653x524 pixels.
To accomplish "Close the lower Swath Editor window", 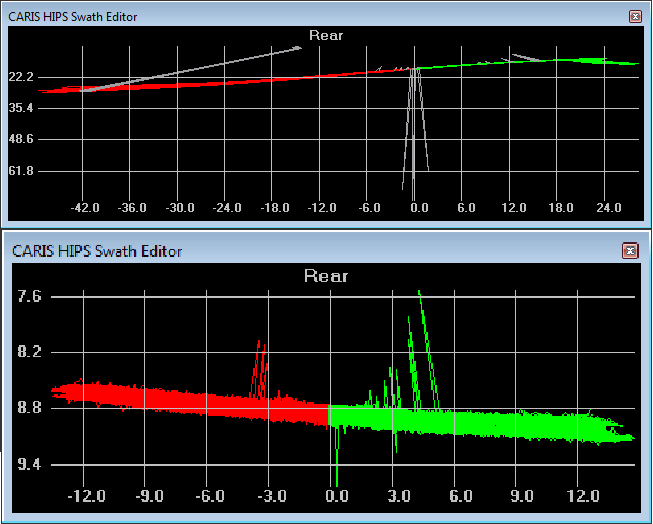I will [630, 251].
